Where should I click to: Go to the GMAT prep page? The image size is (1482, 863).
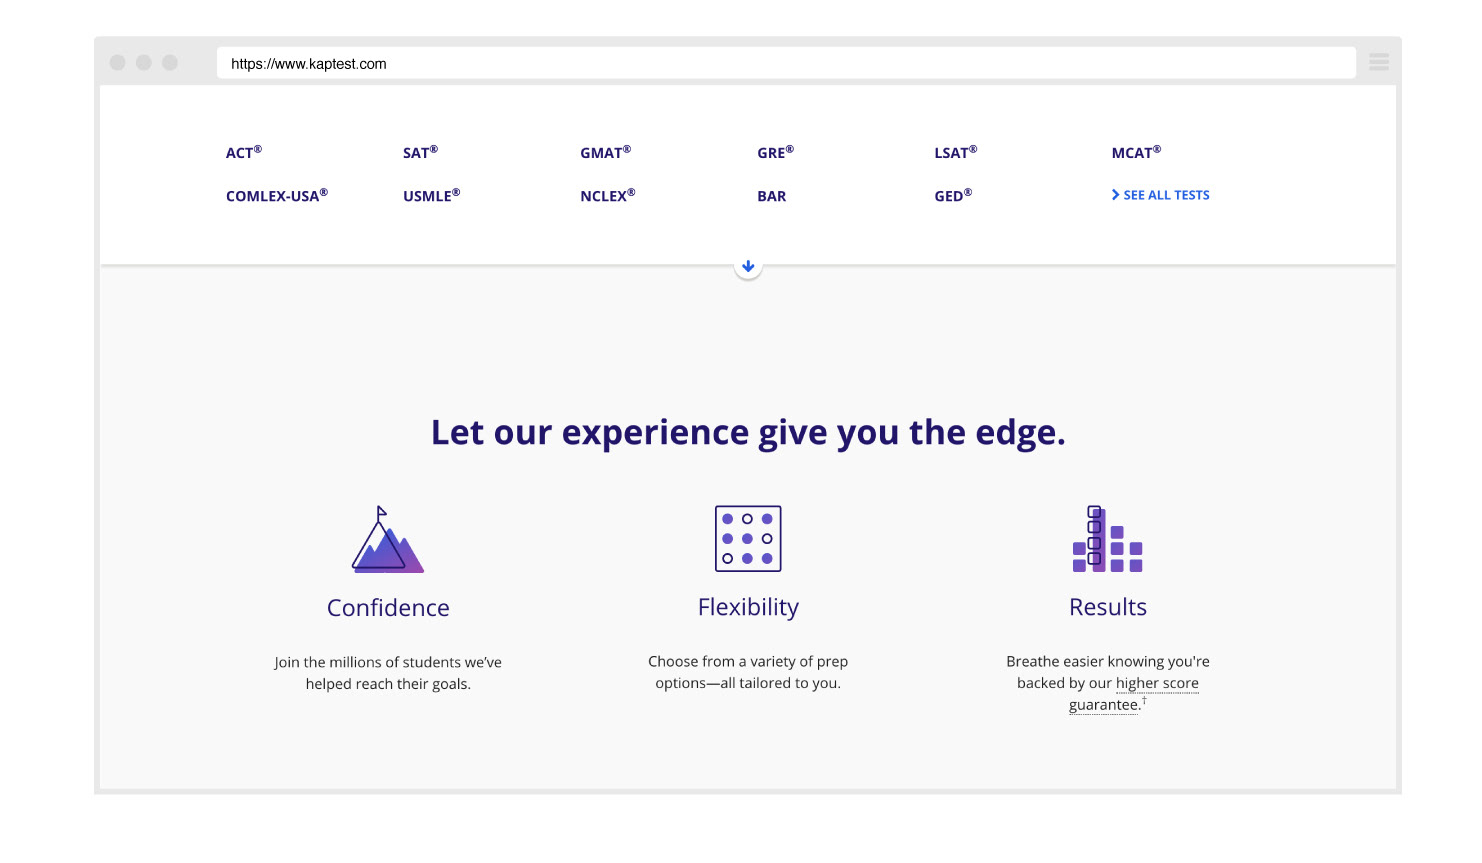pyautogui.click(x=606, y=152)
